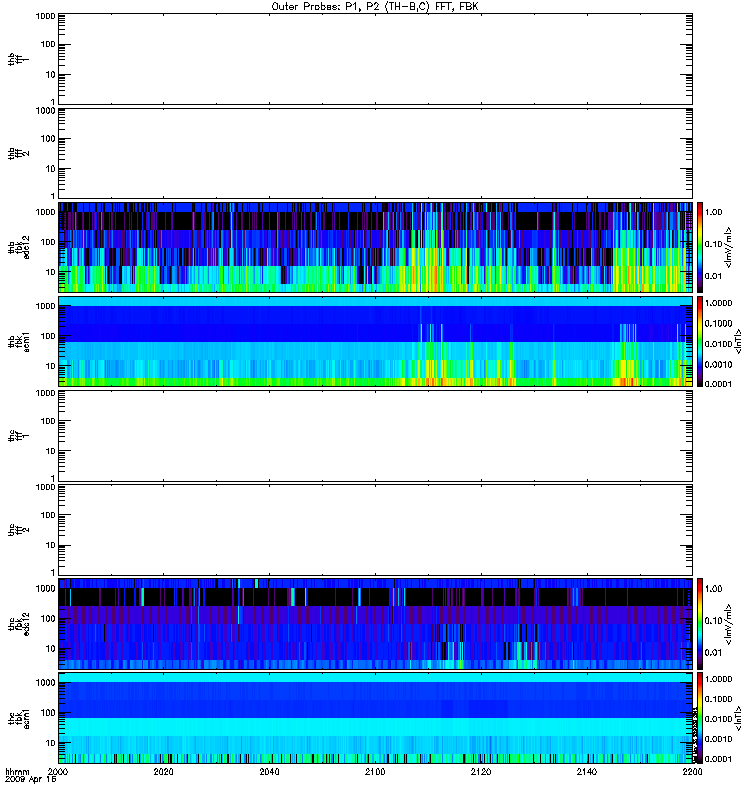The image size is (750, 800).
Task: Click the 100 y-tick of thc fbk edc12
Action: pyautogui.click(x=48, y=618)
